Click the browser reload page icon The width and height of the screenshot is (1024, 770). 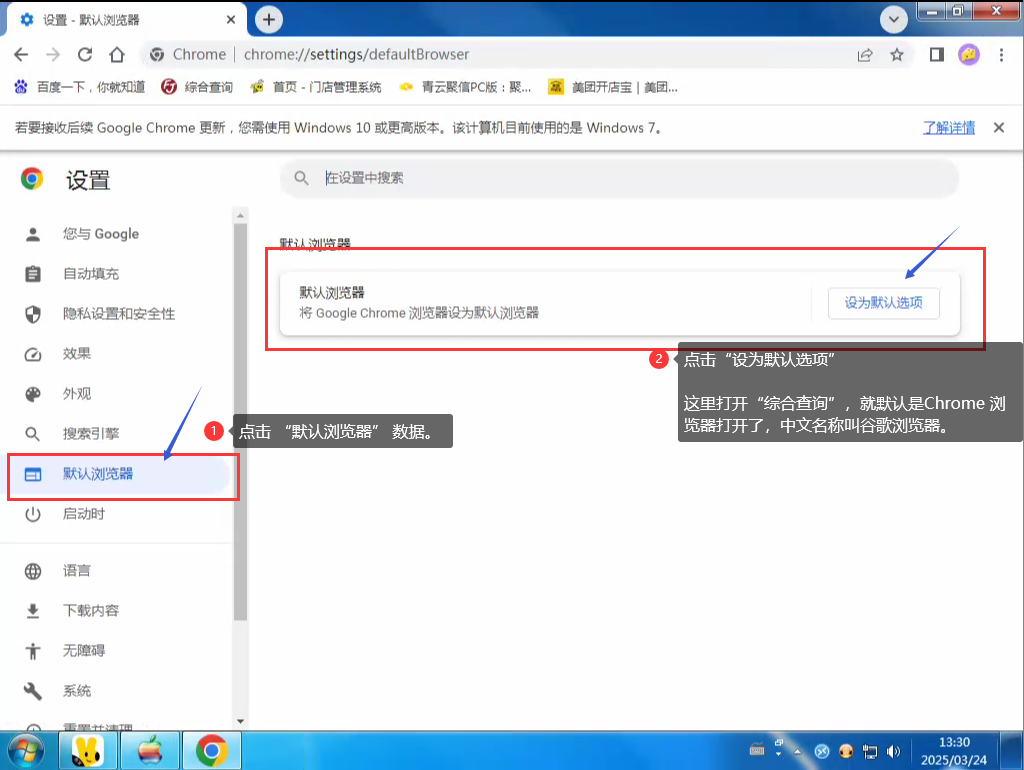pos(85,55)
